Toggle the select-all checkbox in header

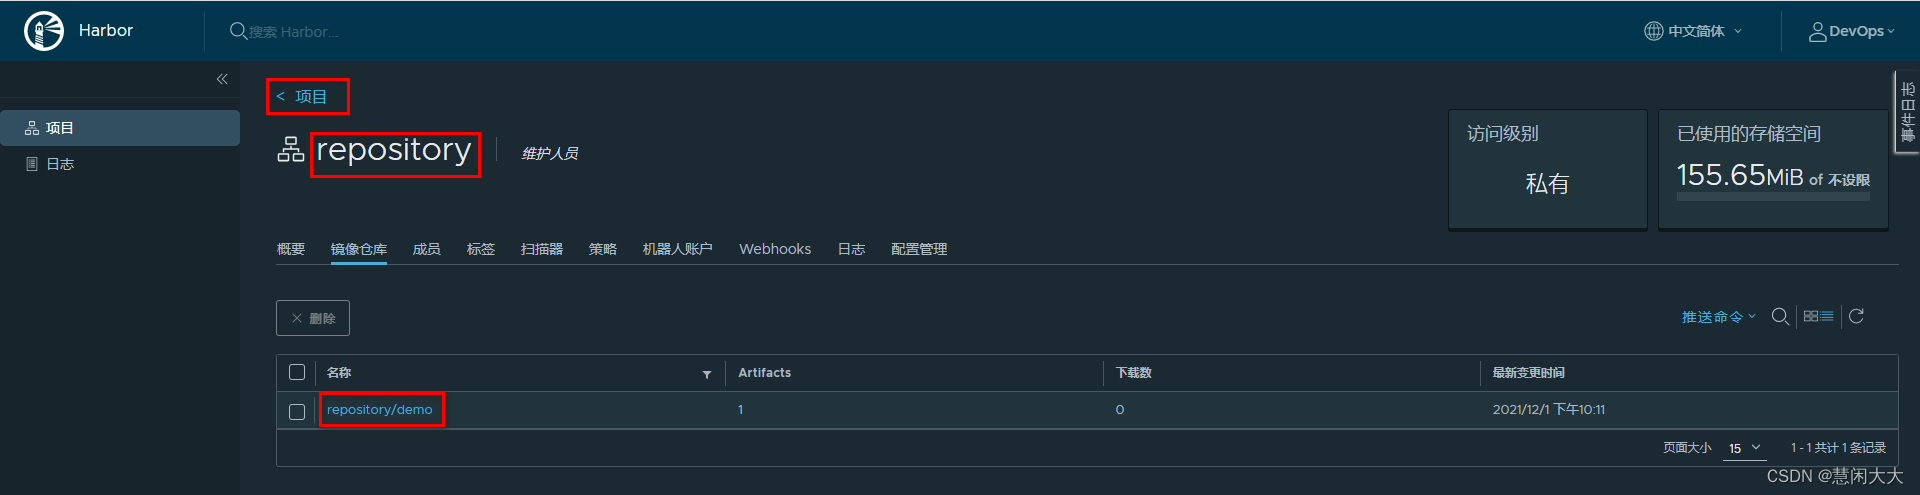(x=297, y=372)
